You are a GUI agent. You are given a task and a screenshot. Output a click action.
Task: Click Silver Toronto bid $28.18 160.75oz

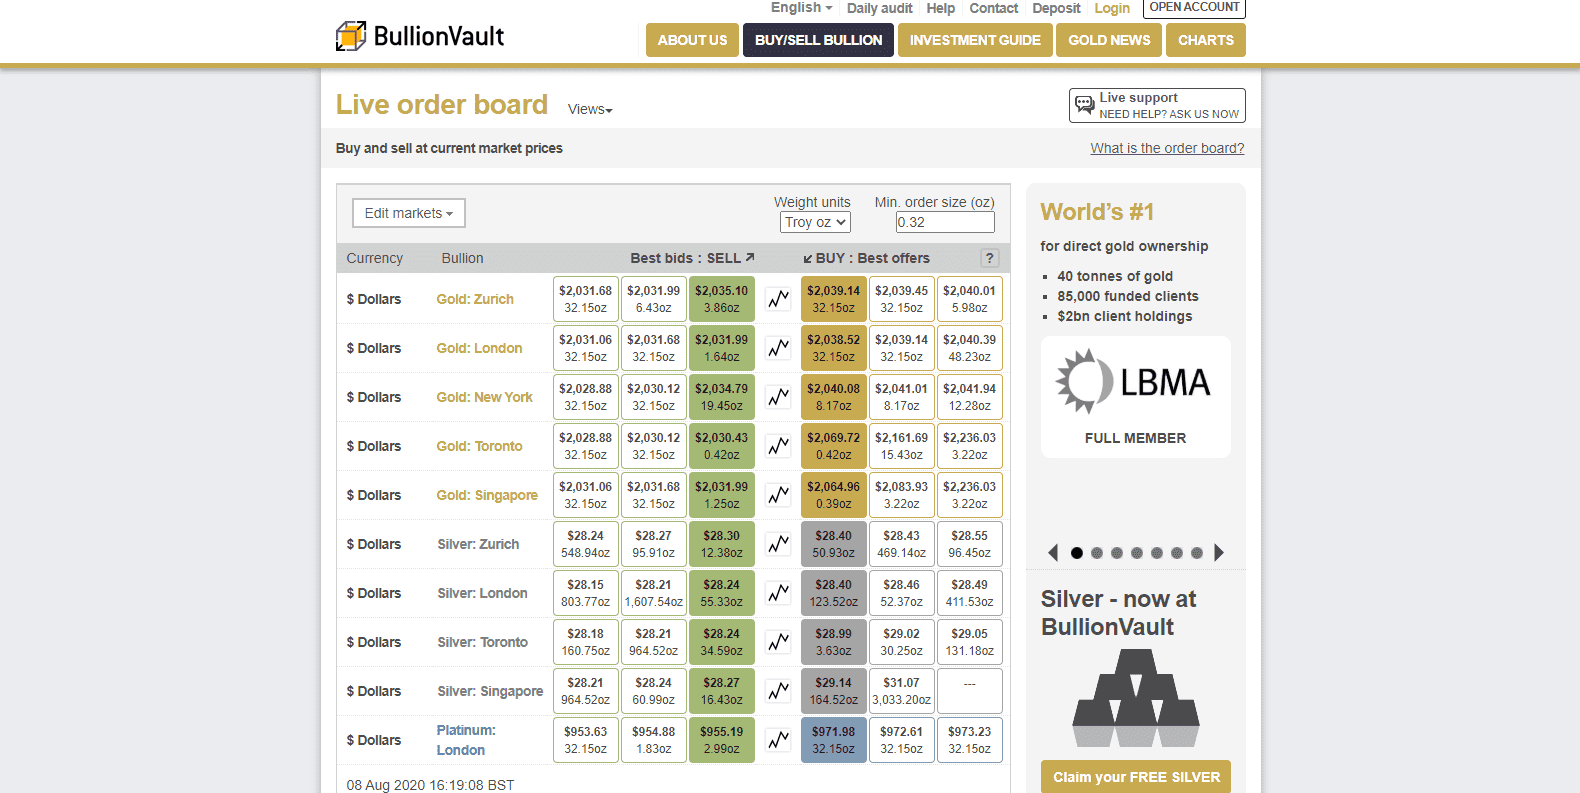point(585,642)
